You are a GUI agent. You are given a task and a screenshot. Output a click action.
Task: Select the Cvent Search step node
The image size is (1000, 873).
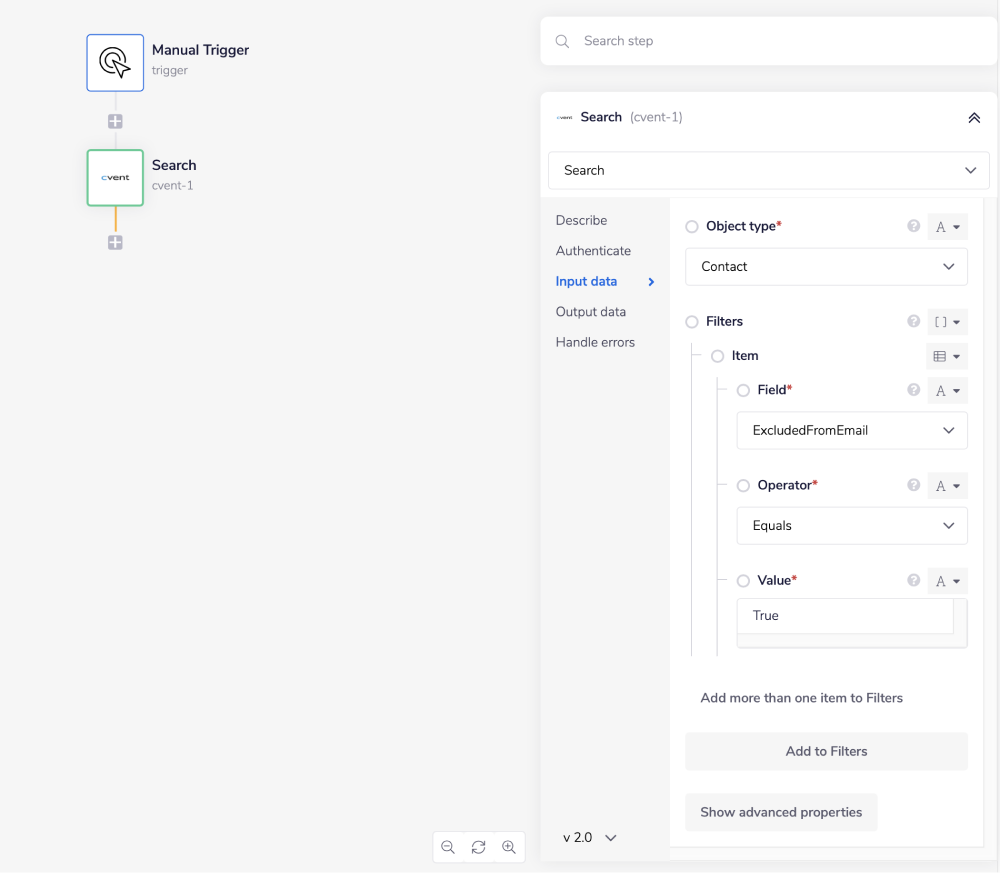click(x=115, y=178)
